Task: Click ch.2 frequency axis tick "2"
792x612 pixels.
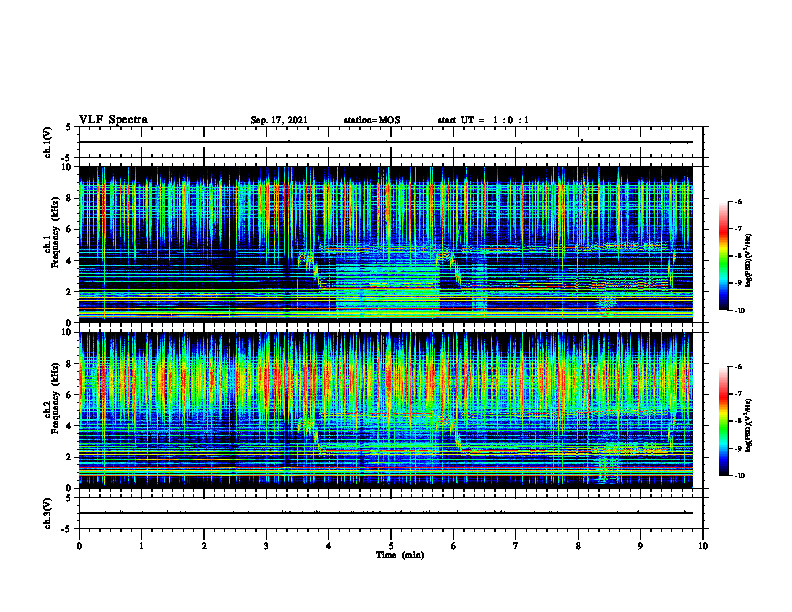Action: [70, 457]
